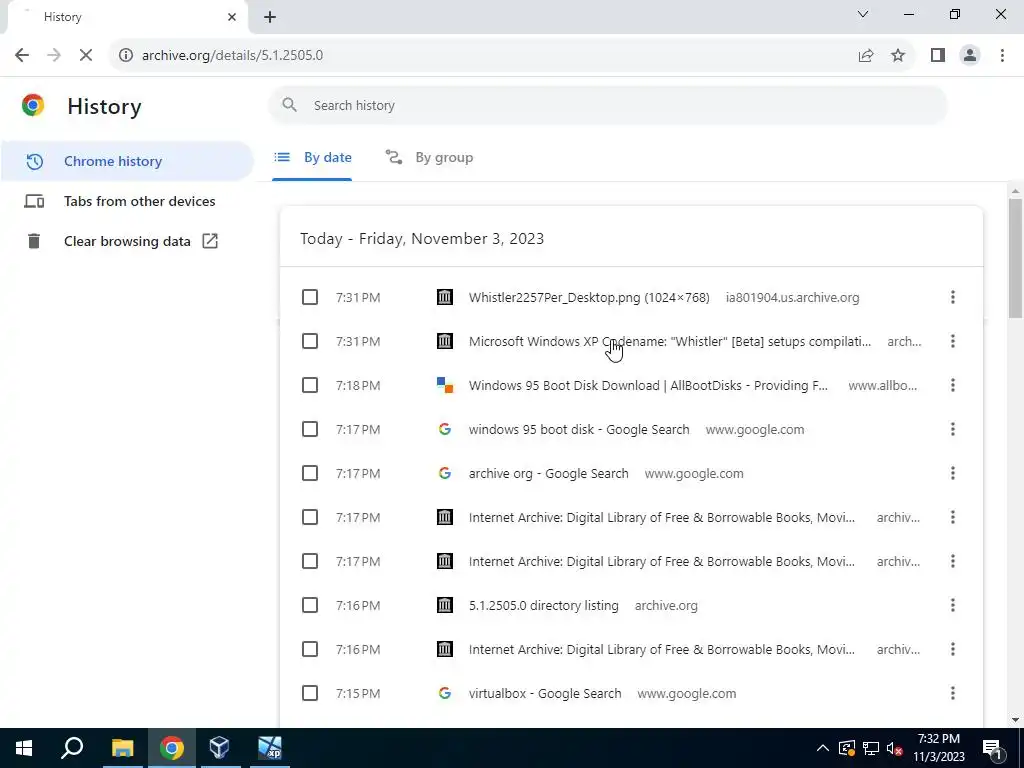The image size is (1024, 768).
Task: Open Clear browsing data
Action: (127, 241)
